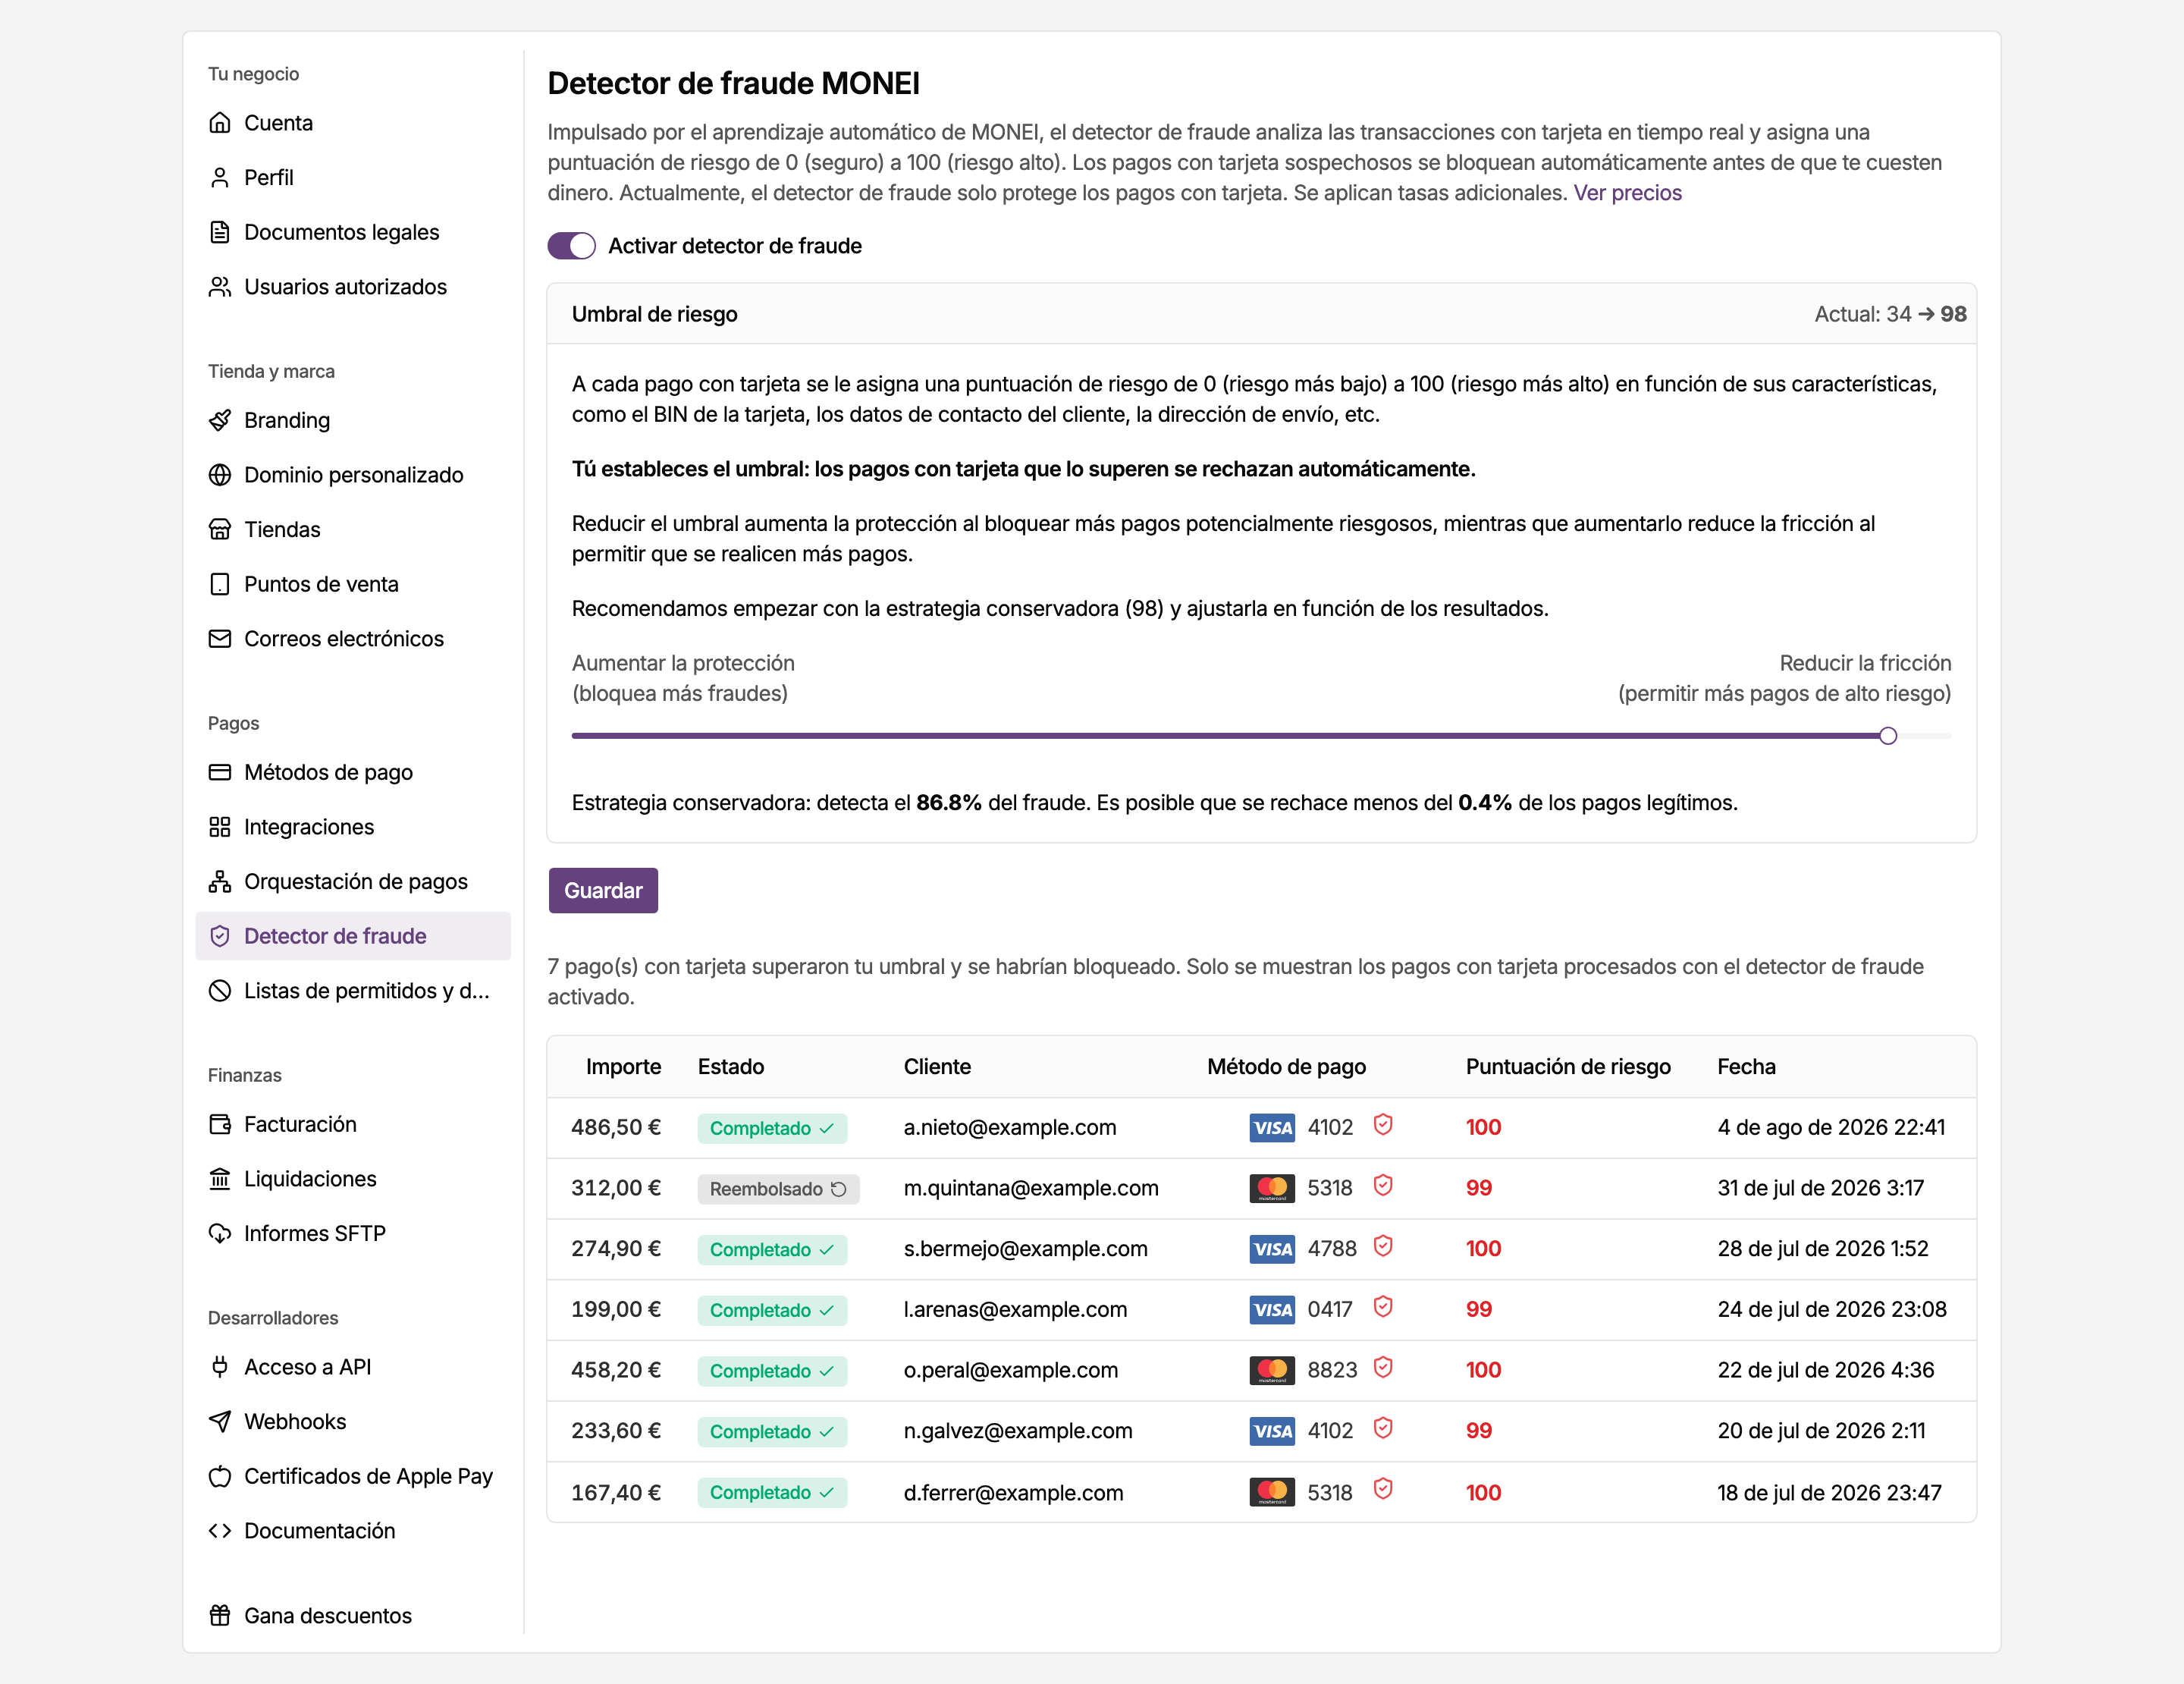Click amount 274,90 €
The width and height of the screenshot is (2184, 1684).
click(x=616, y=1249)
